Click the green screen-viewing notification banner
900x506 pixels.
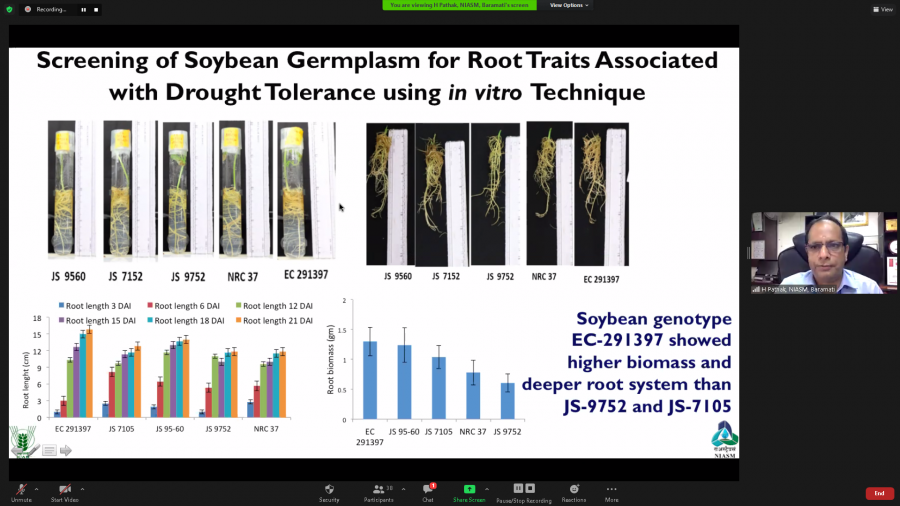pos(459,5)
